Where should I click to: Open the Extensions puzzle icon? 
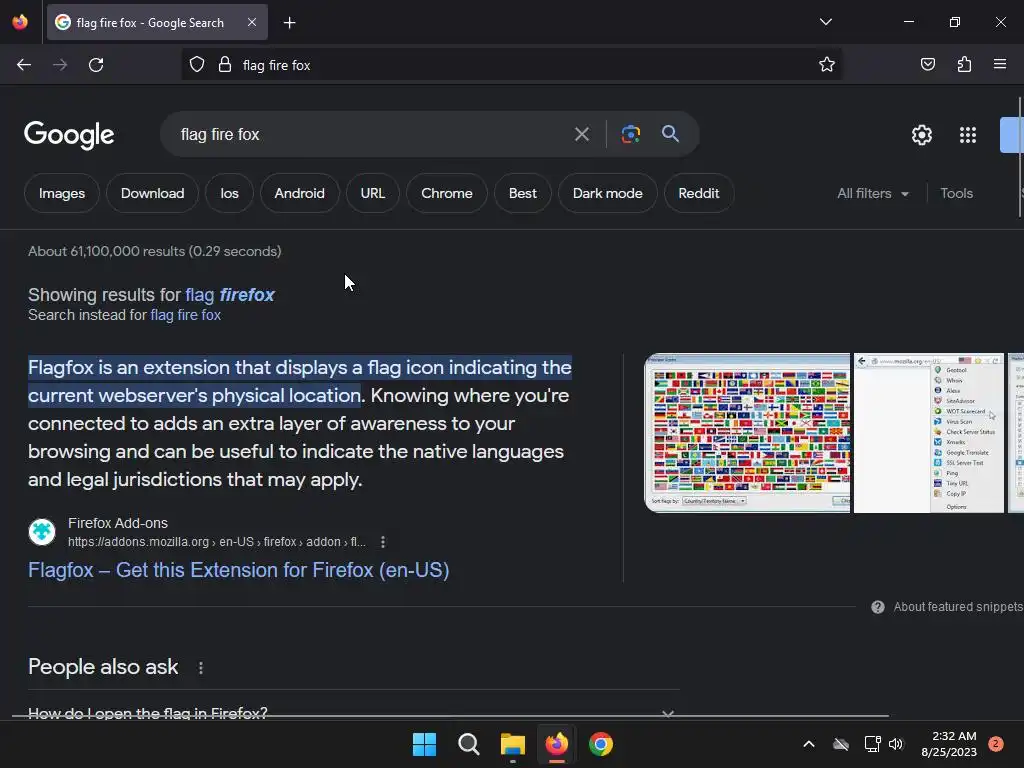point(964,65)
